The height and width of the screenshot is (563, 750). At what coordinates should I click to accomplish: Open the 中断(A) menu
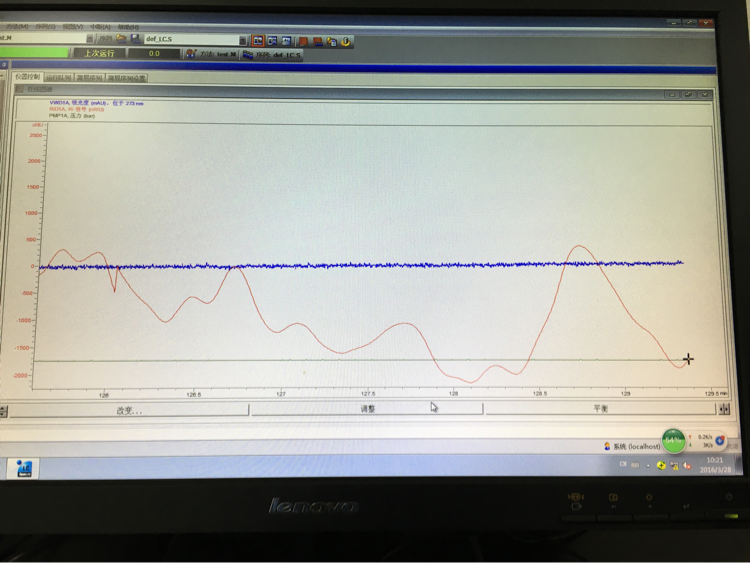click(x=100, y=27)
